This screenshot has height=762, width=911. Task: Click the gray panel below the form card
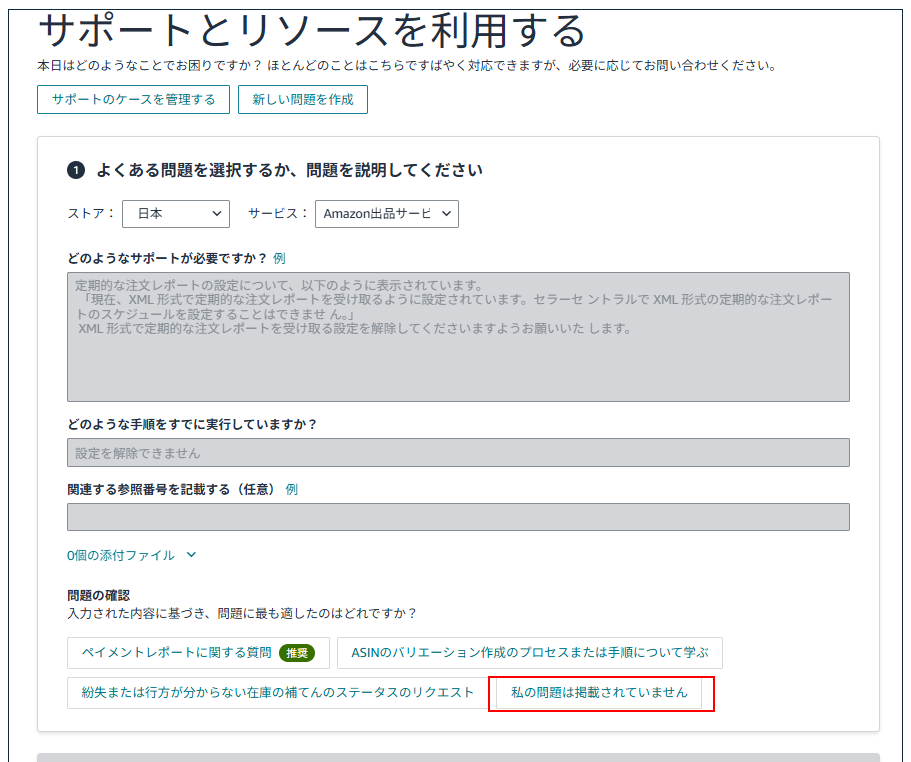pyautogui.click(x=458, y=757)
